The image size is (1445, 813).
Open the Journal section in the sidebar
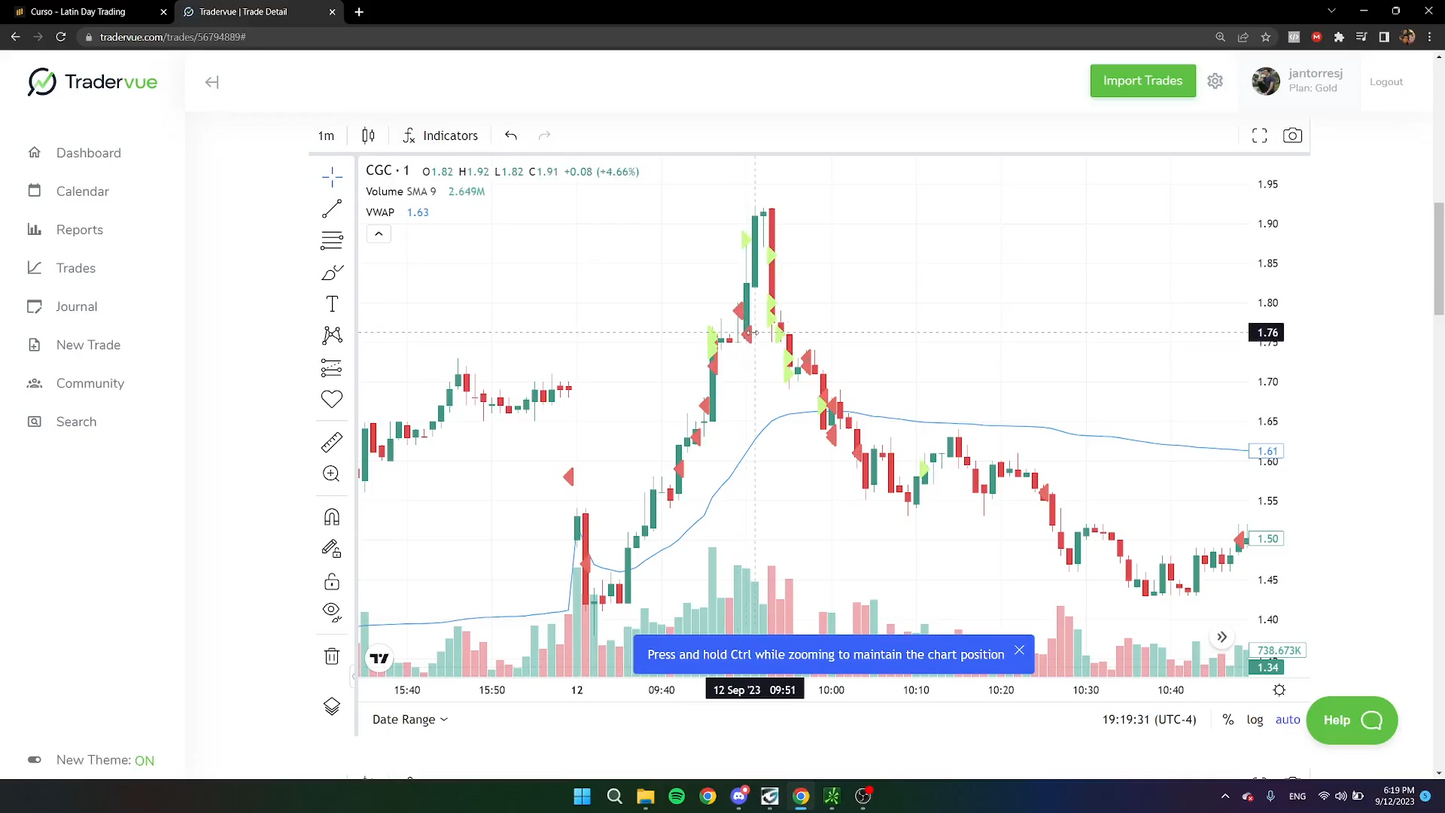coord(76,306)
